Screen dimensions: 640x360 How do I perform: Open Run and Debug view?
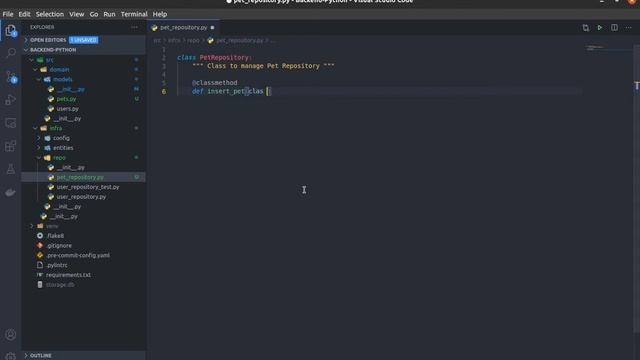(x=11, y=100)
